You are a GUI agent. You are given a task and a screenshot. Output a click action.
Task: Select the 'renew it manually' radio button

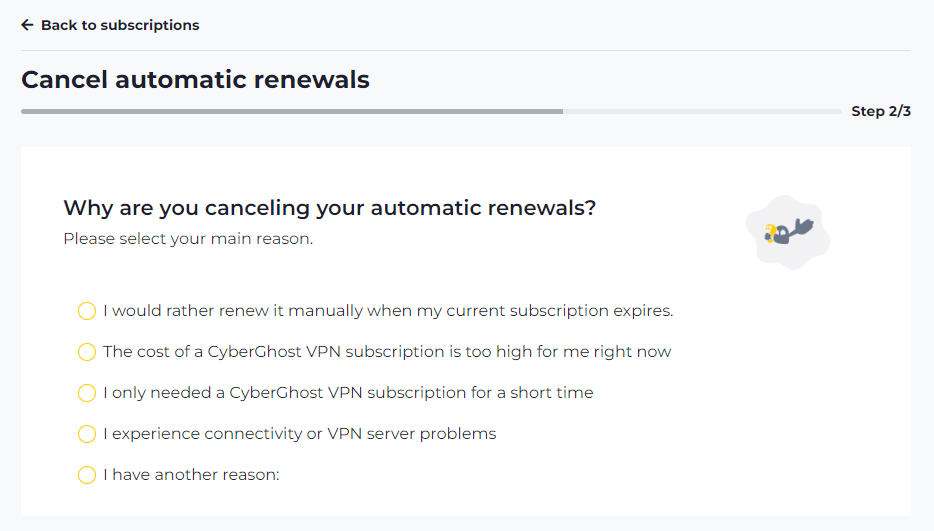pyautogui.click(x=87, y=311)
